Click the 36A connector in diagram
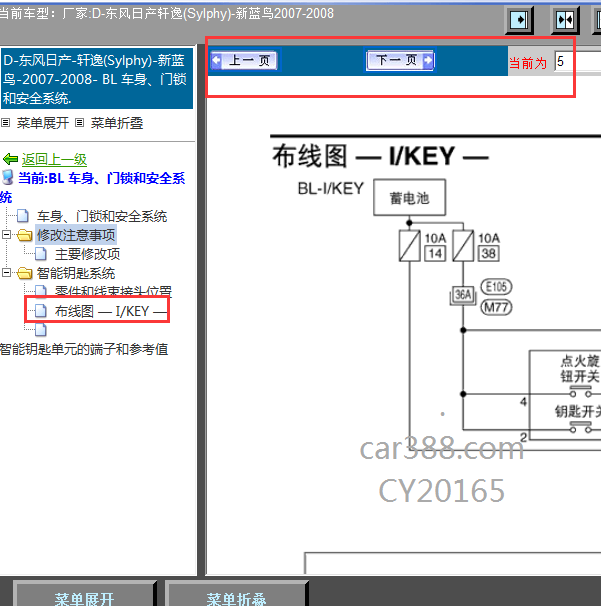This screenshot has width=601, height=606. [x=463, y=295]
